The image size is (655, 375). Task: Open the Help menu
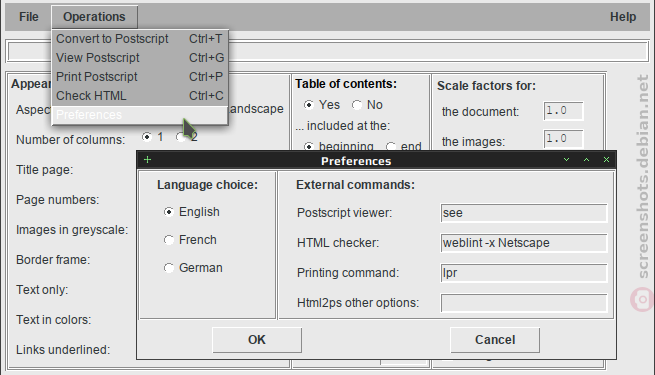(x=622, y=17)
